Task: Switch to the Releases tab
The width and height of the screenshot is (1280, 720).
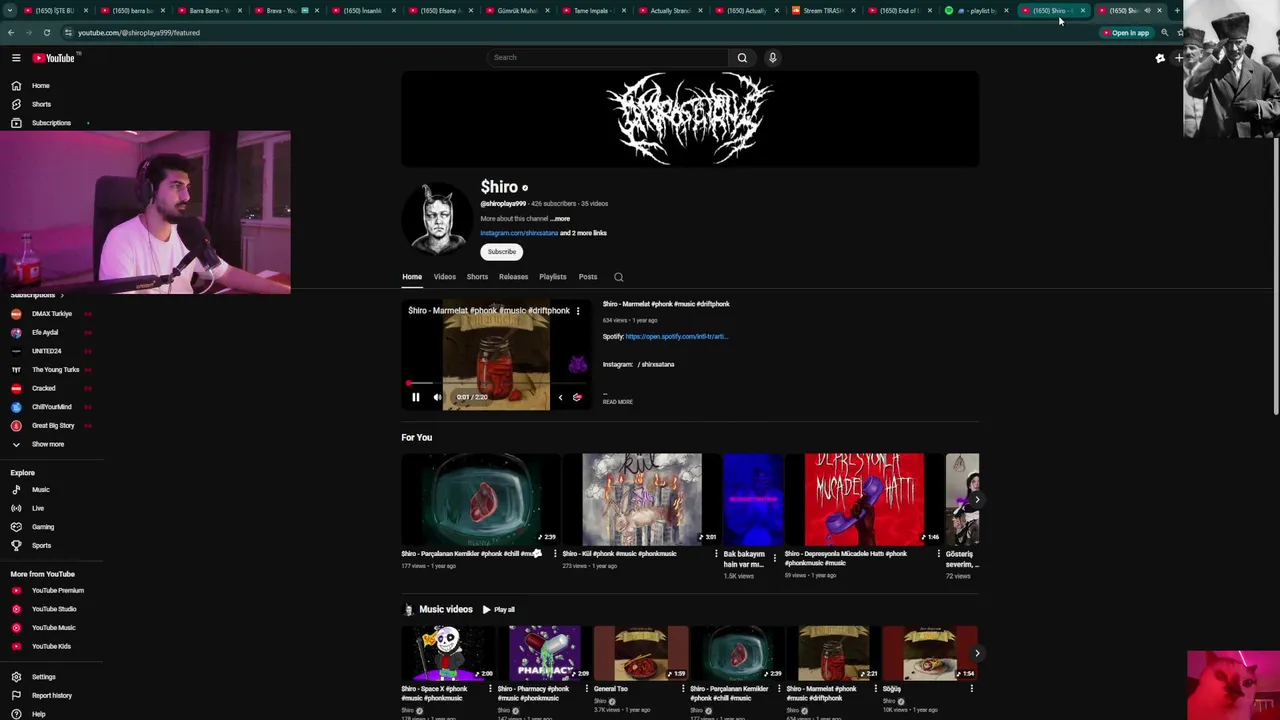Action: click(x=513, y=277)
